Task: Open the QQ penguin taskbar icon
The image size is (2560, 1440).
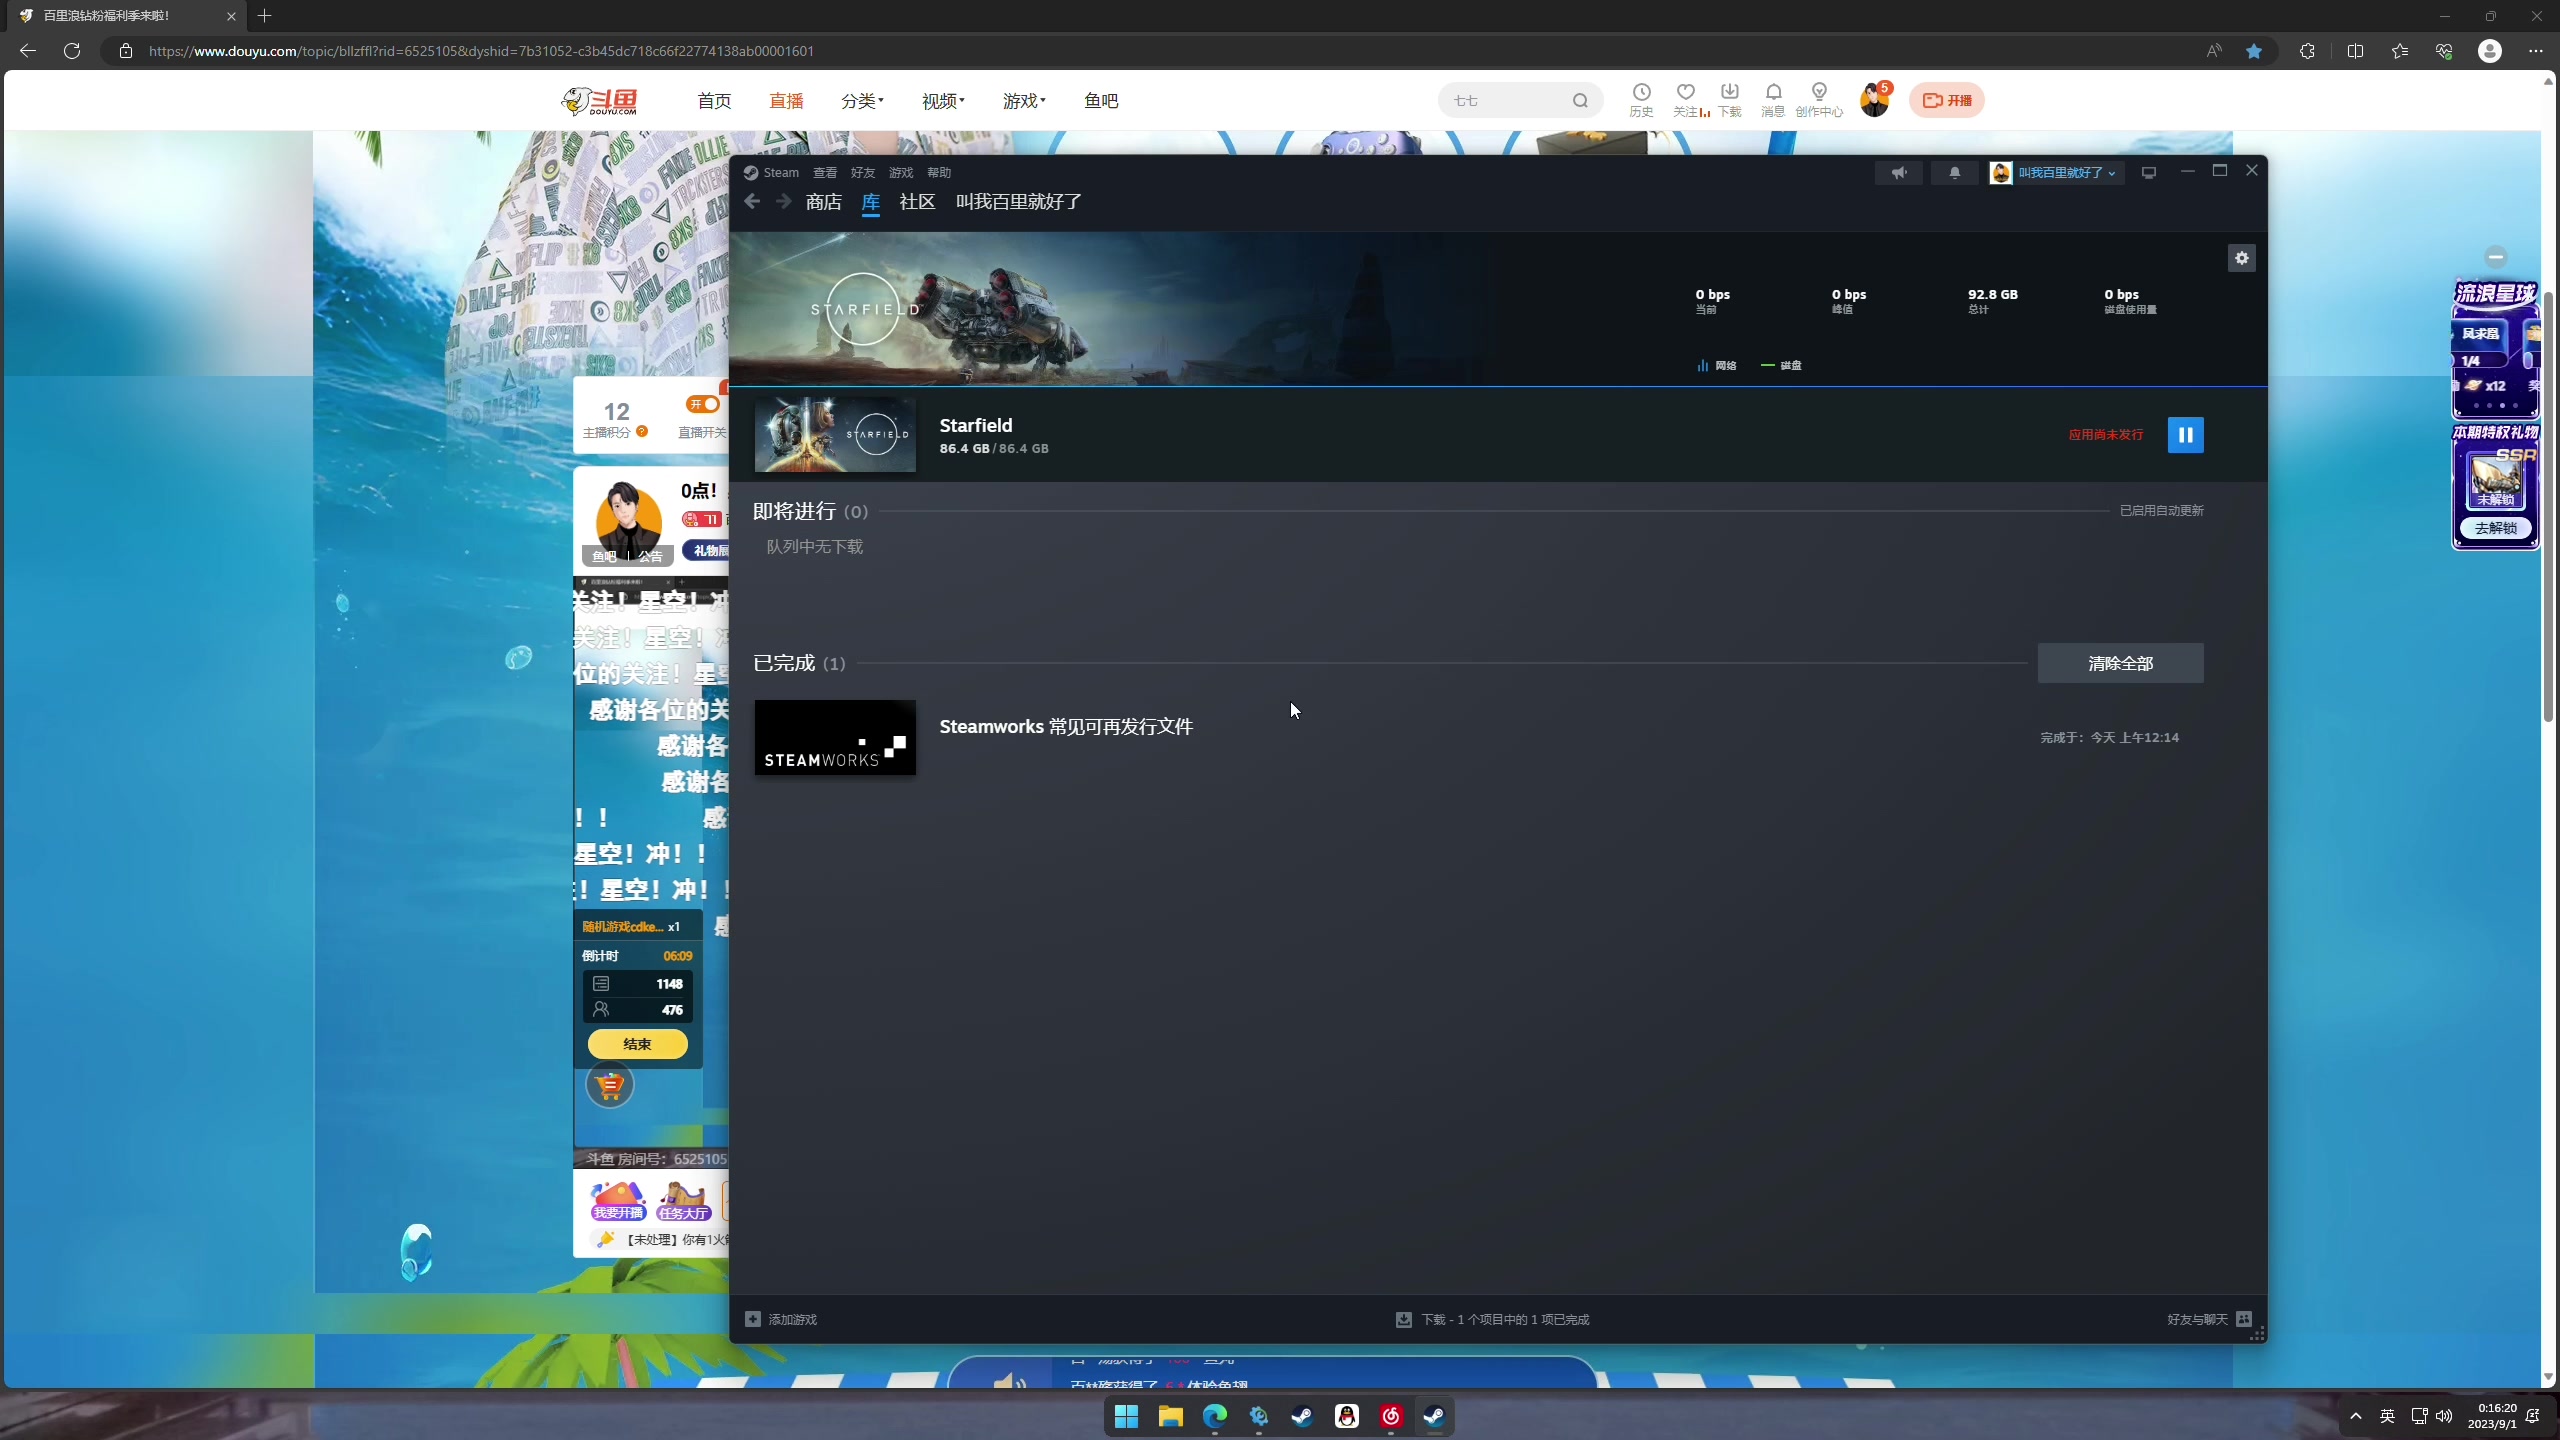Action: coord(1347,1416)
